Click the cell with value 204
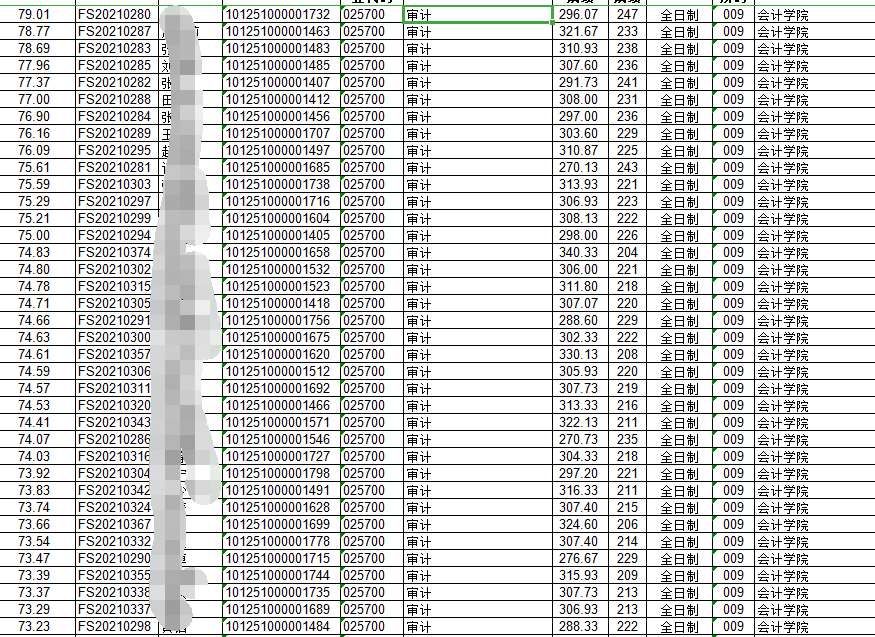This screenshot has width=875, height=637. [627, 253]
